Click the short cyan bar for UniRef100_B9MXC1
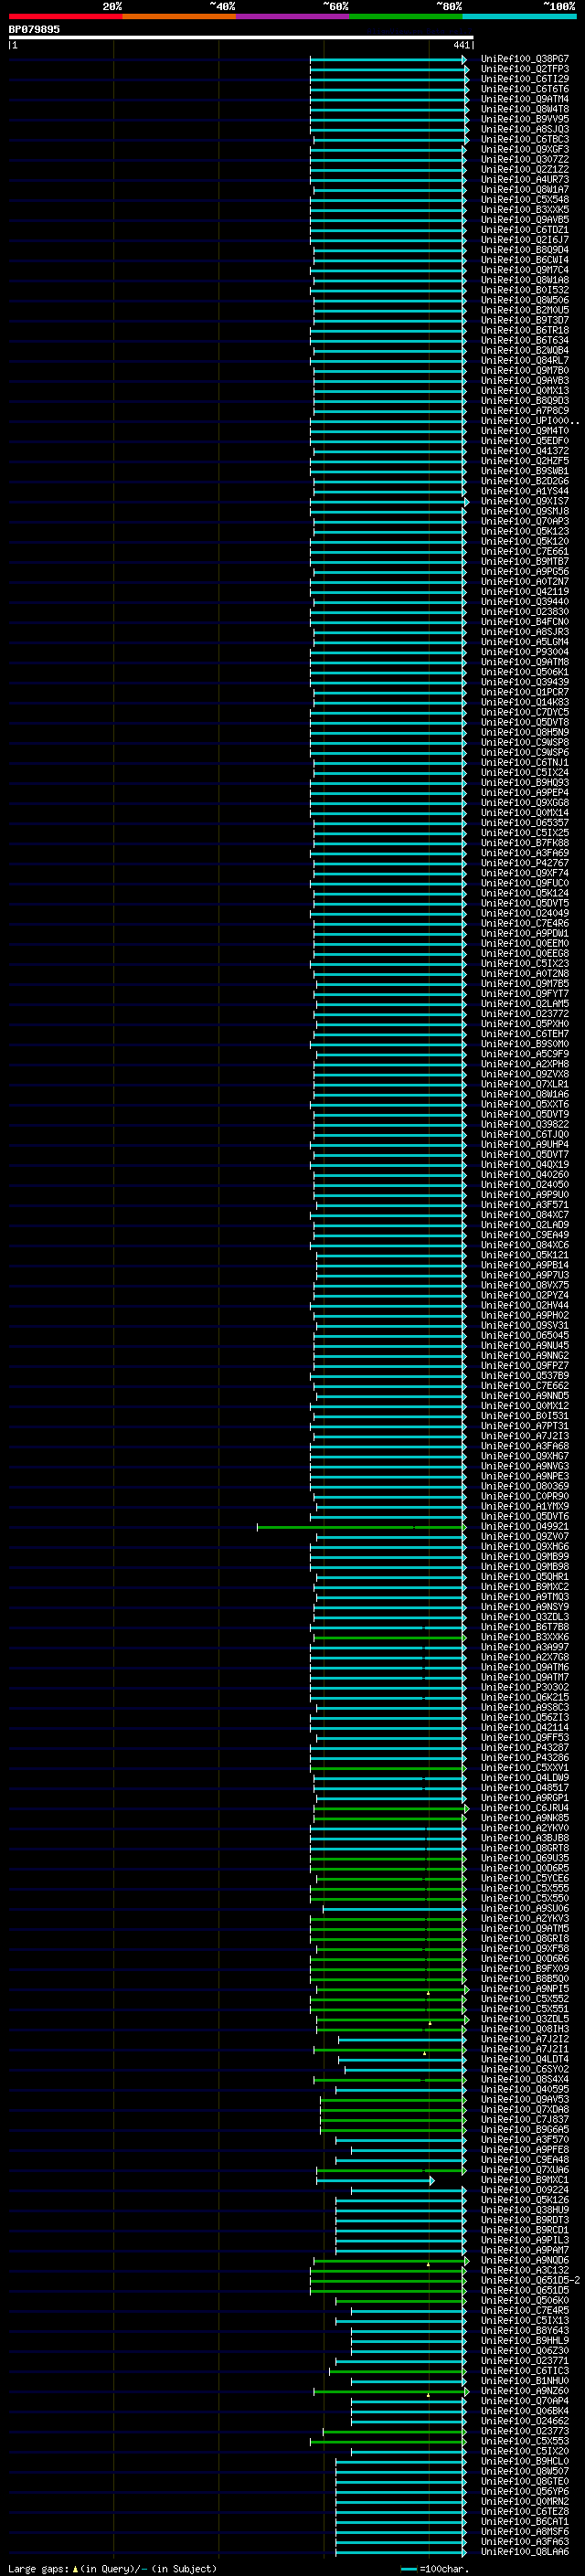Image resolution: width=585 pixels, height=2576 pixels. click(375, 2180)
